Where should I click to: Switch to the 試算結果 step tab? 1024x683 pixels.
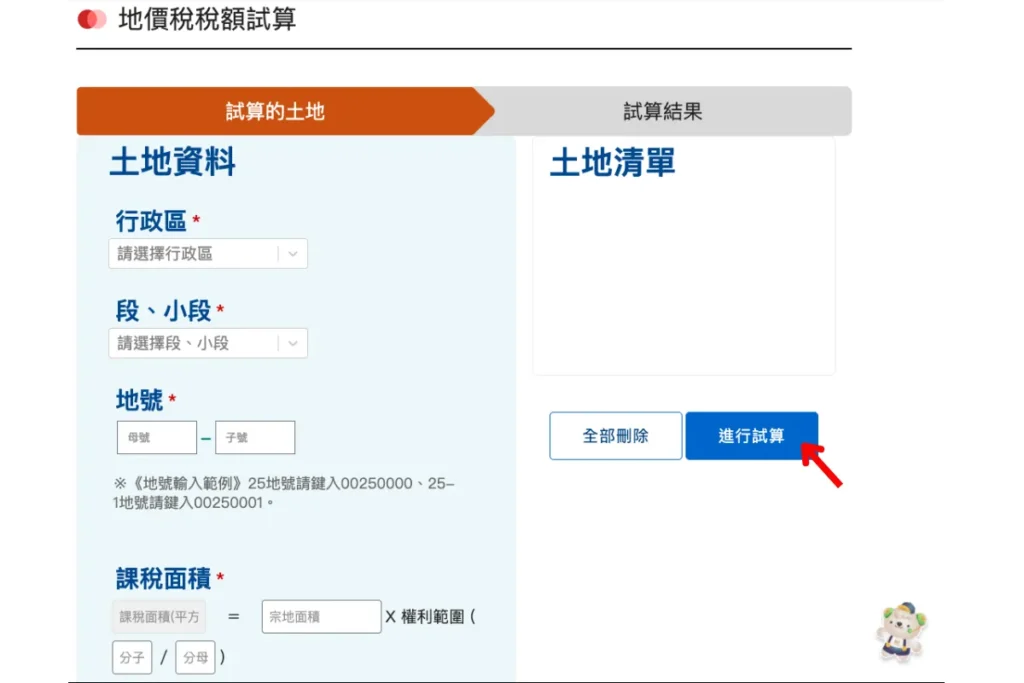(x=663, y=111)
